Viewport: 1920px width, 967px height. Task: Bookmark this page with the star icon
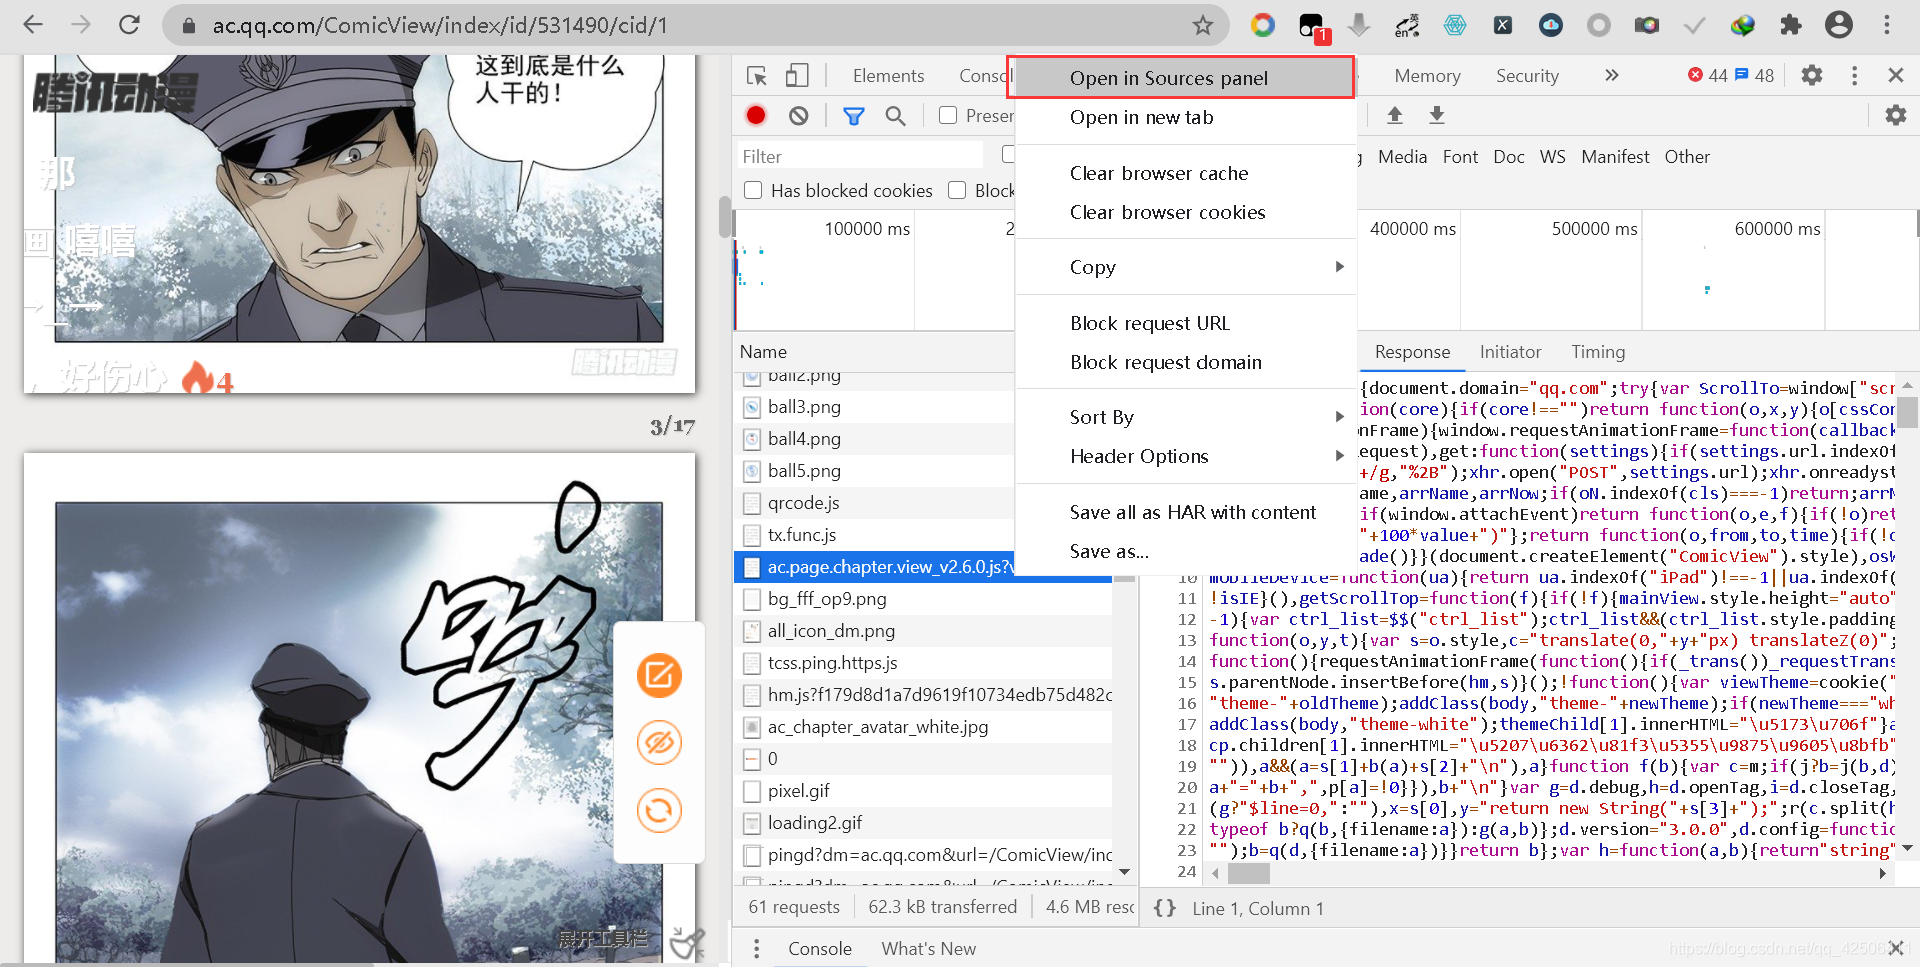1203,25
